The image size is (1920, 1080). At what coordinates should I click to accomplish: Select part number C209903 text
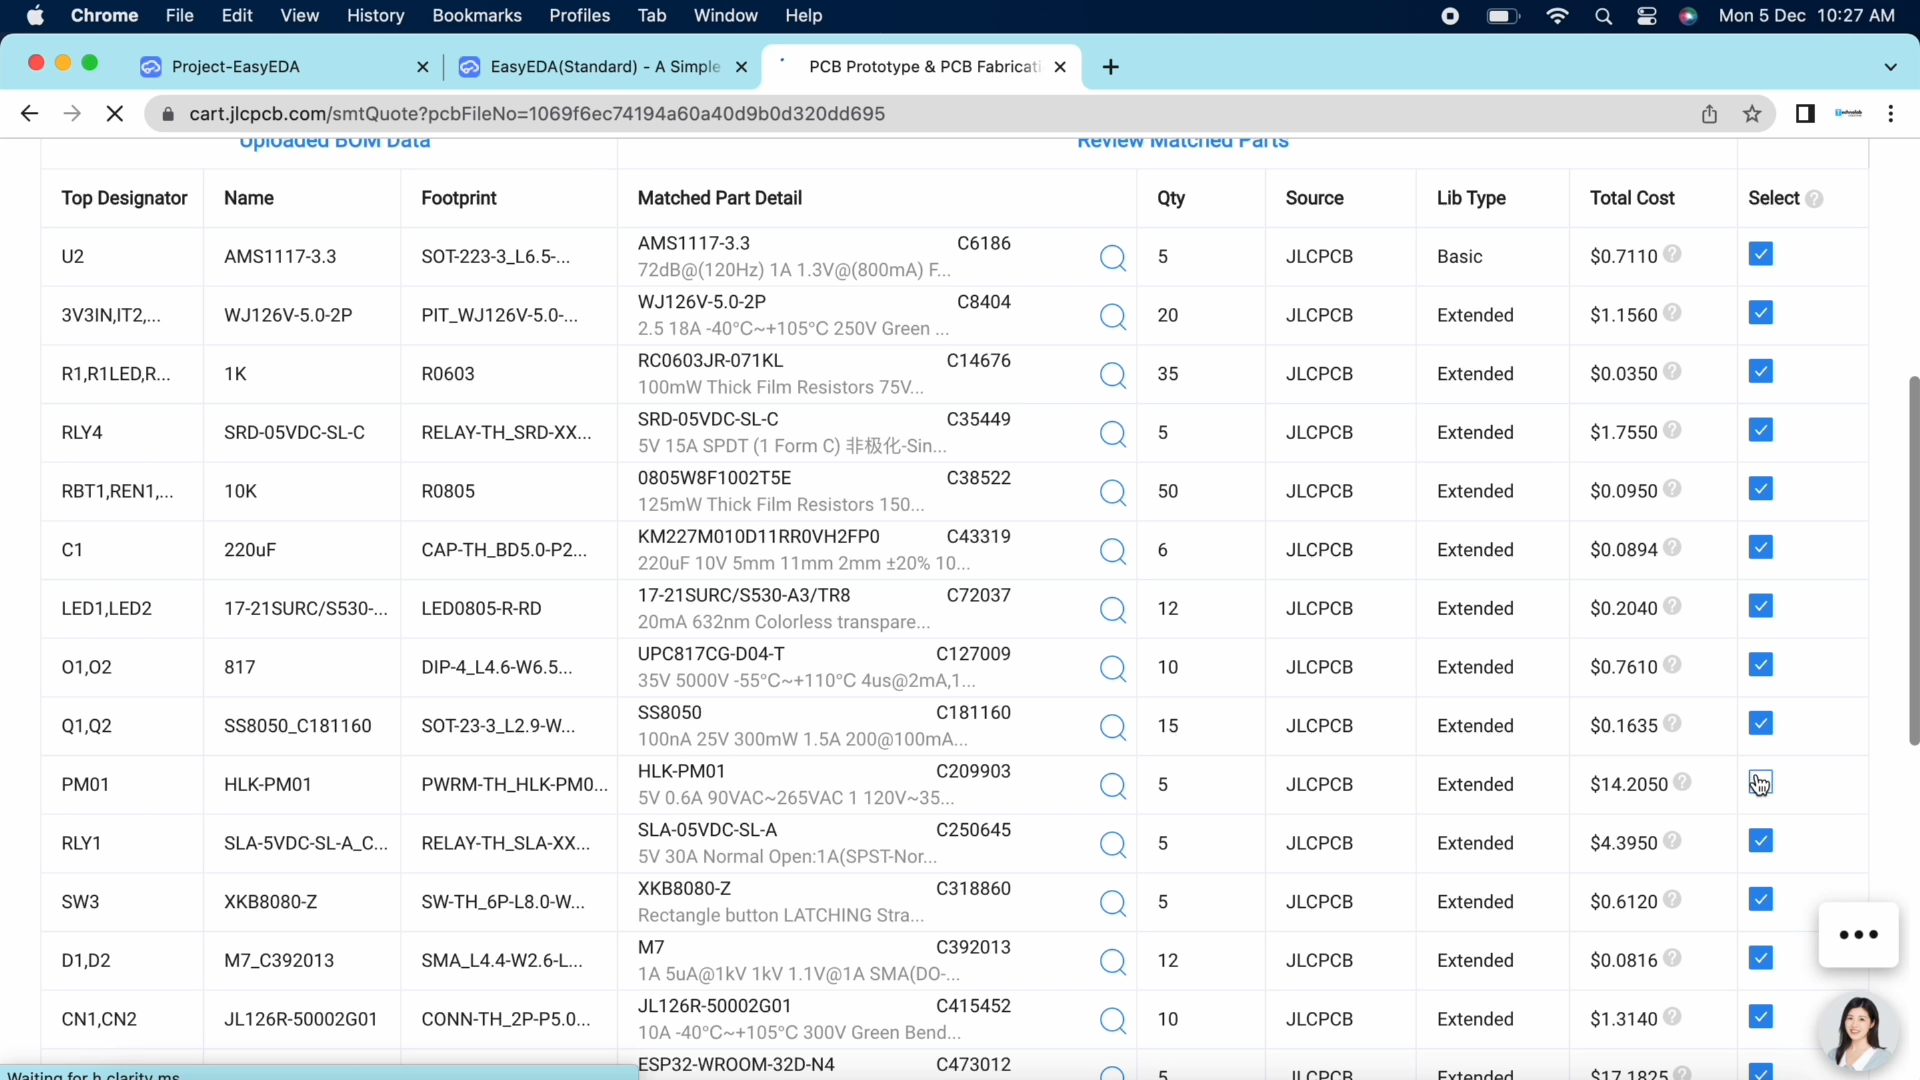click(973, 771)
